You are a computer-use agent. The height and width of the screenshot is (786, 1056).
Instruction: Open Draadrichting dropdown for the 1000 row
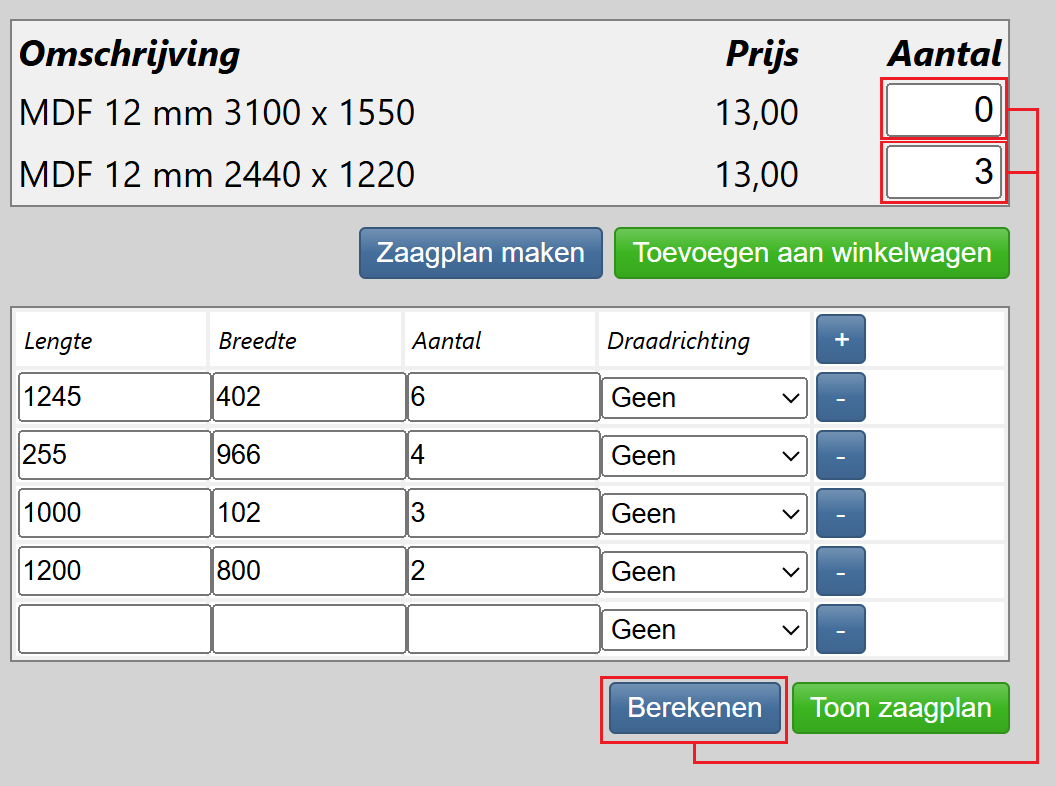click(x=704, y=513)
